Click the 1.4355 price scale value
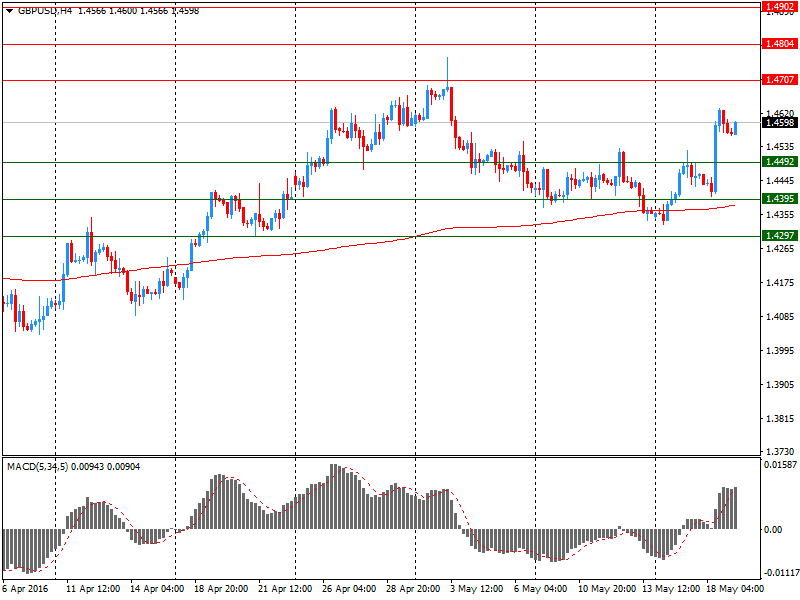The width and height of the screenshot is (800, 600). tap(780, 215)
